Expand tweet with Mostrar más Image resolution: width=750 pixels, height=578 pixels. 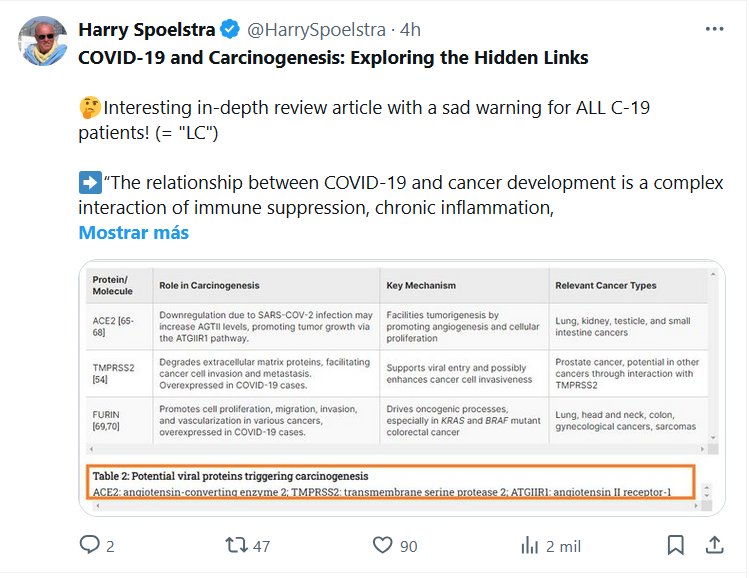[x=133, y=233]
